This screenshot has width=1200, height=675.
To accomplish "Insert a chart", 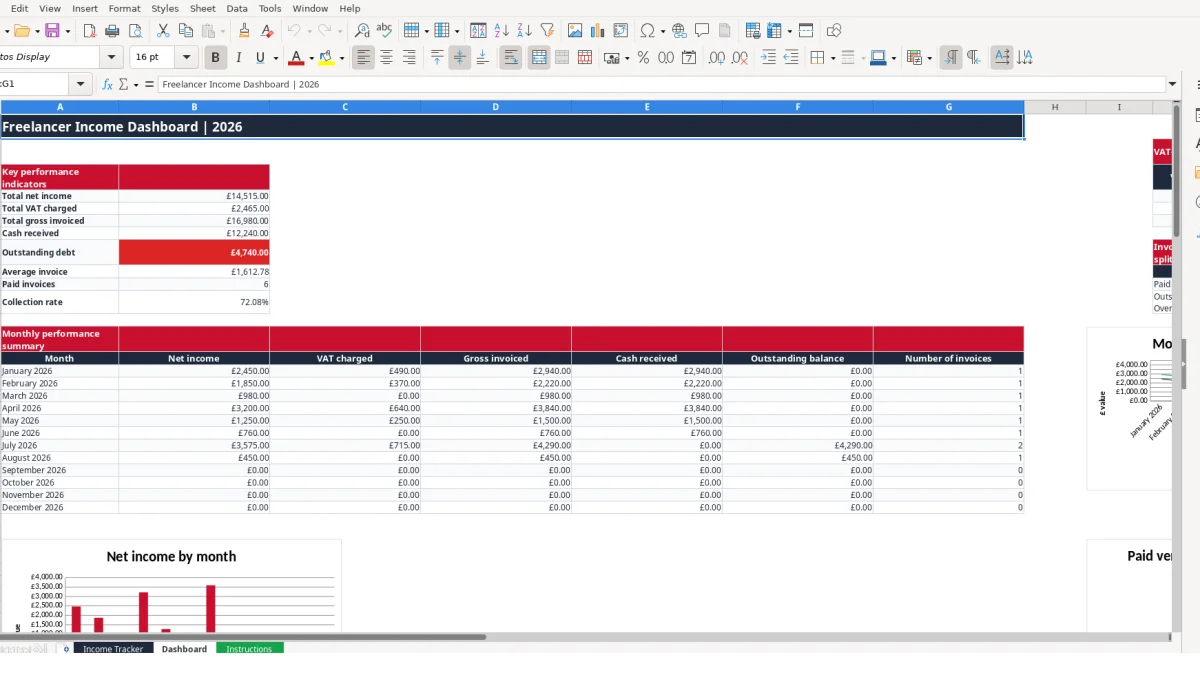I will pyautogui.click(x=598, y=31).
